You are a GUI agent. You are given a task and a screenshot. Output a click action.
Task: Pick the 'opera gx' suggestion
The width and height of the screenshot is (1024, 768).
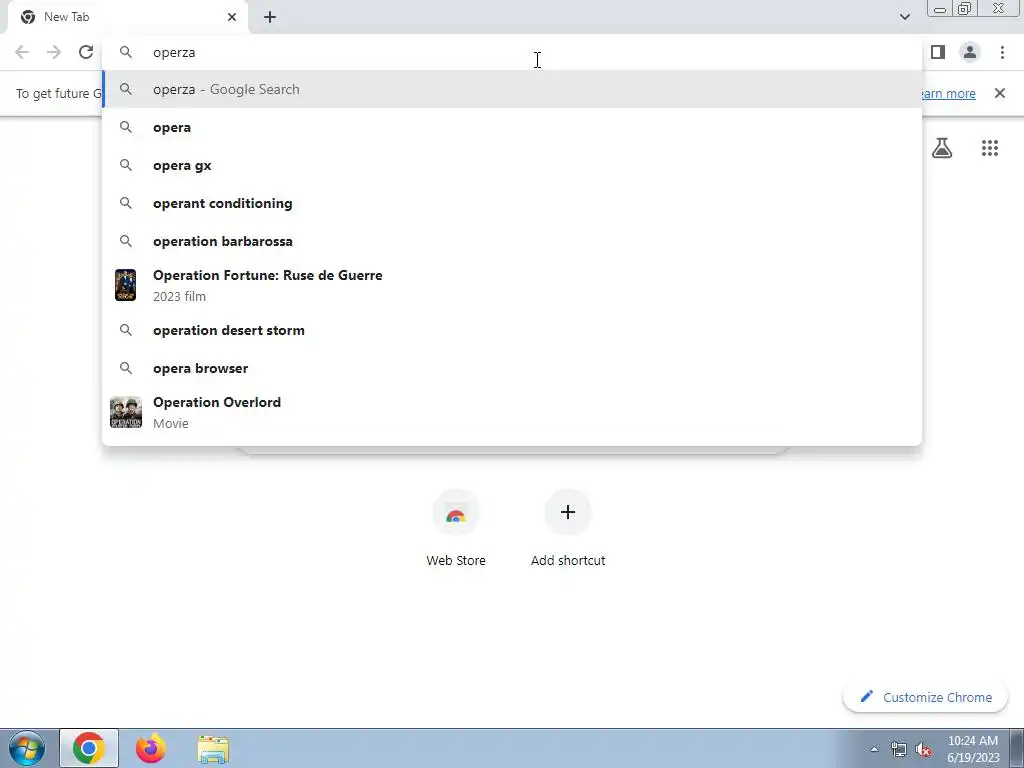pyautogui.click(x=512, y=165)
